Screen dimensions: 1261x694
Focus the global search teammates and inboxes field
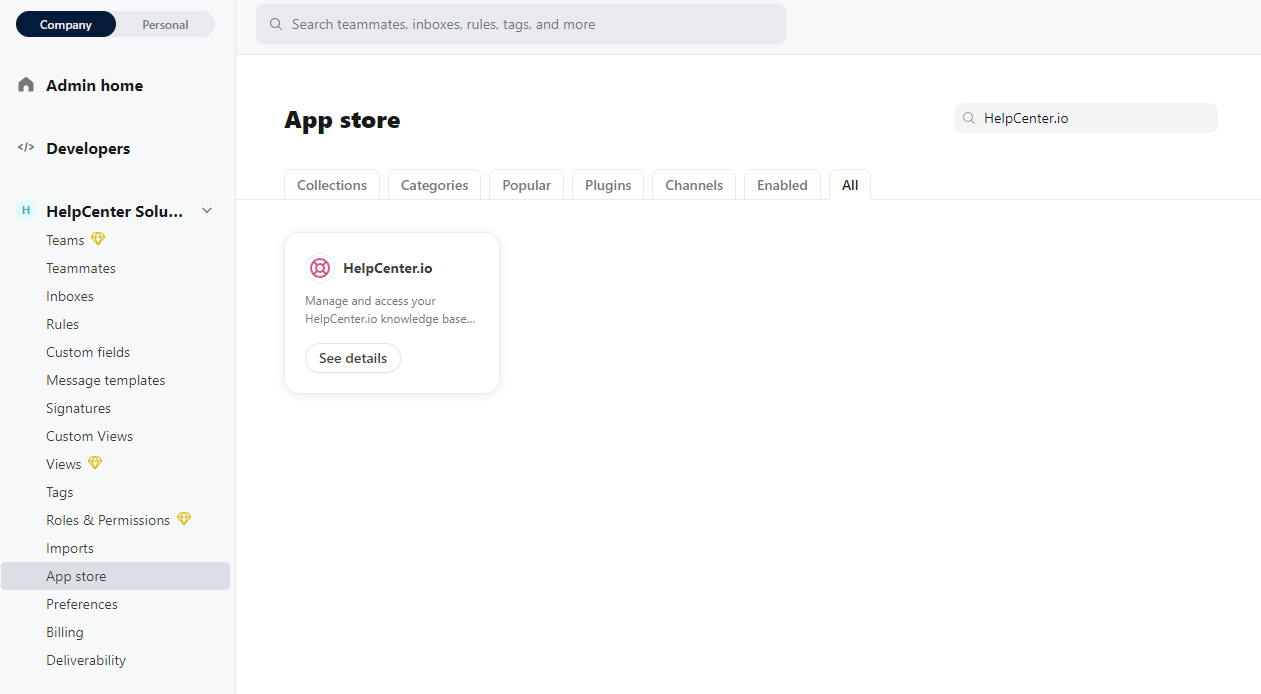[x=521, y=24]
